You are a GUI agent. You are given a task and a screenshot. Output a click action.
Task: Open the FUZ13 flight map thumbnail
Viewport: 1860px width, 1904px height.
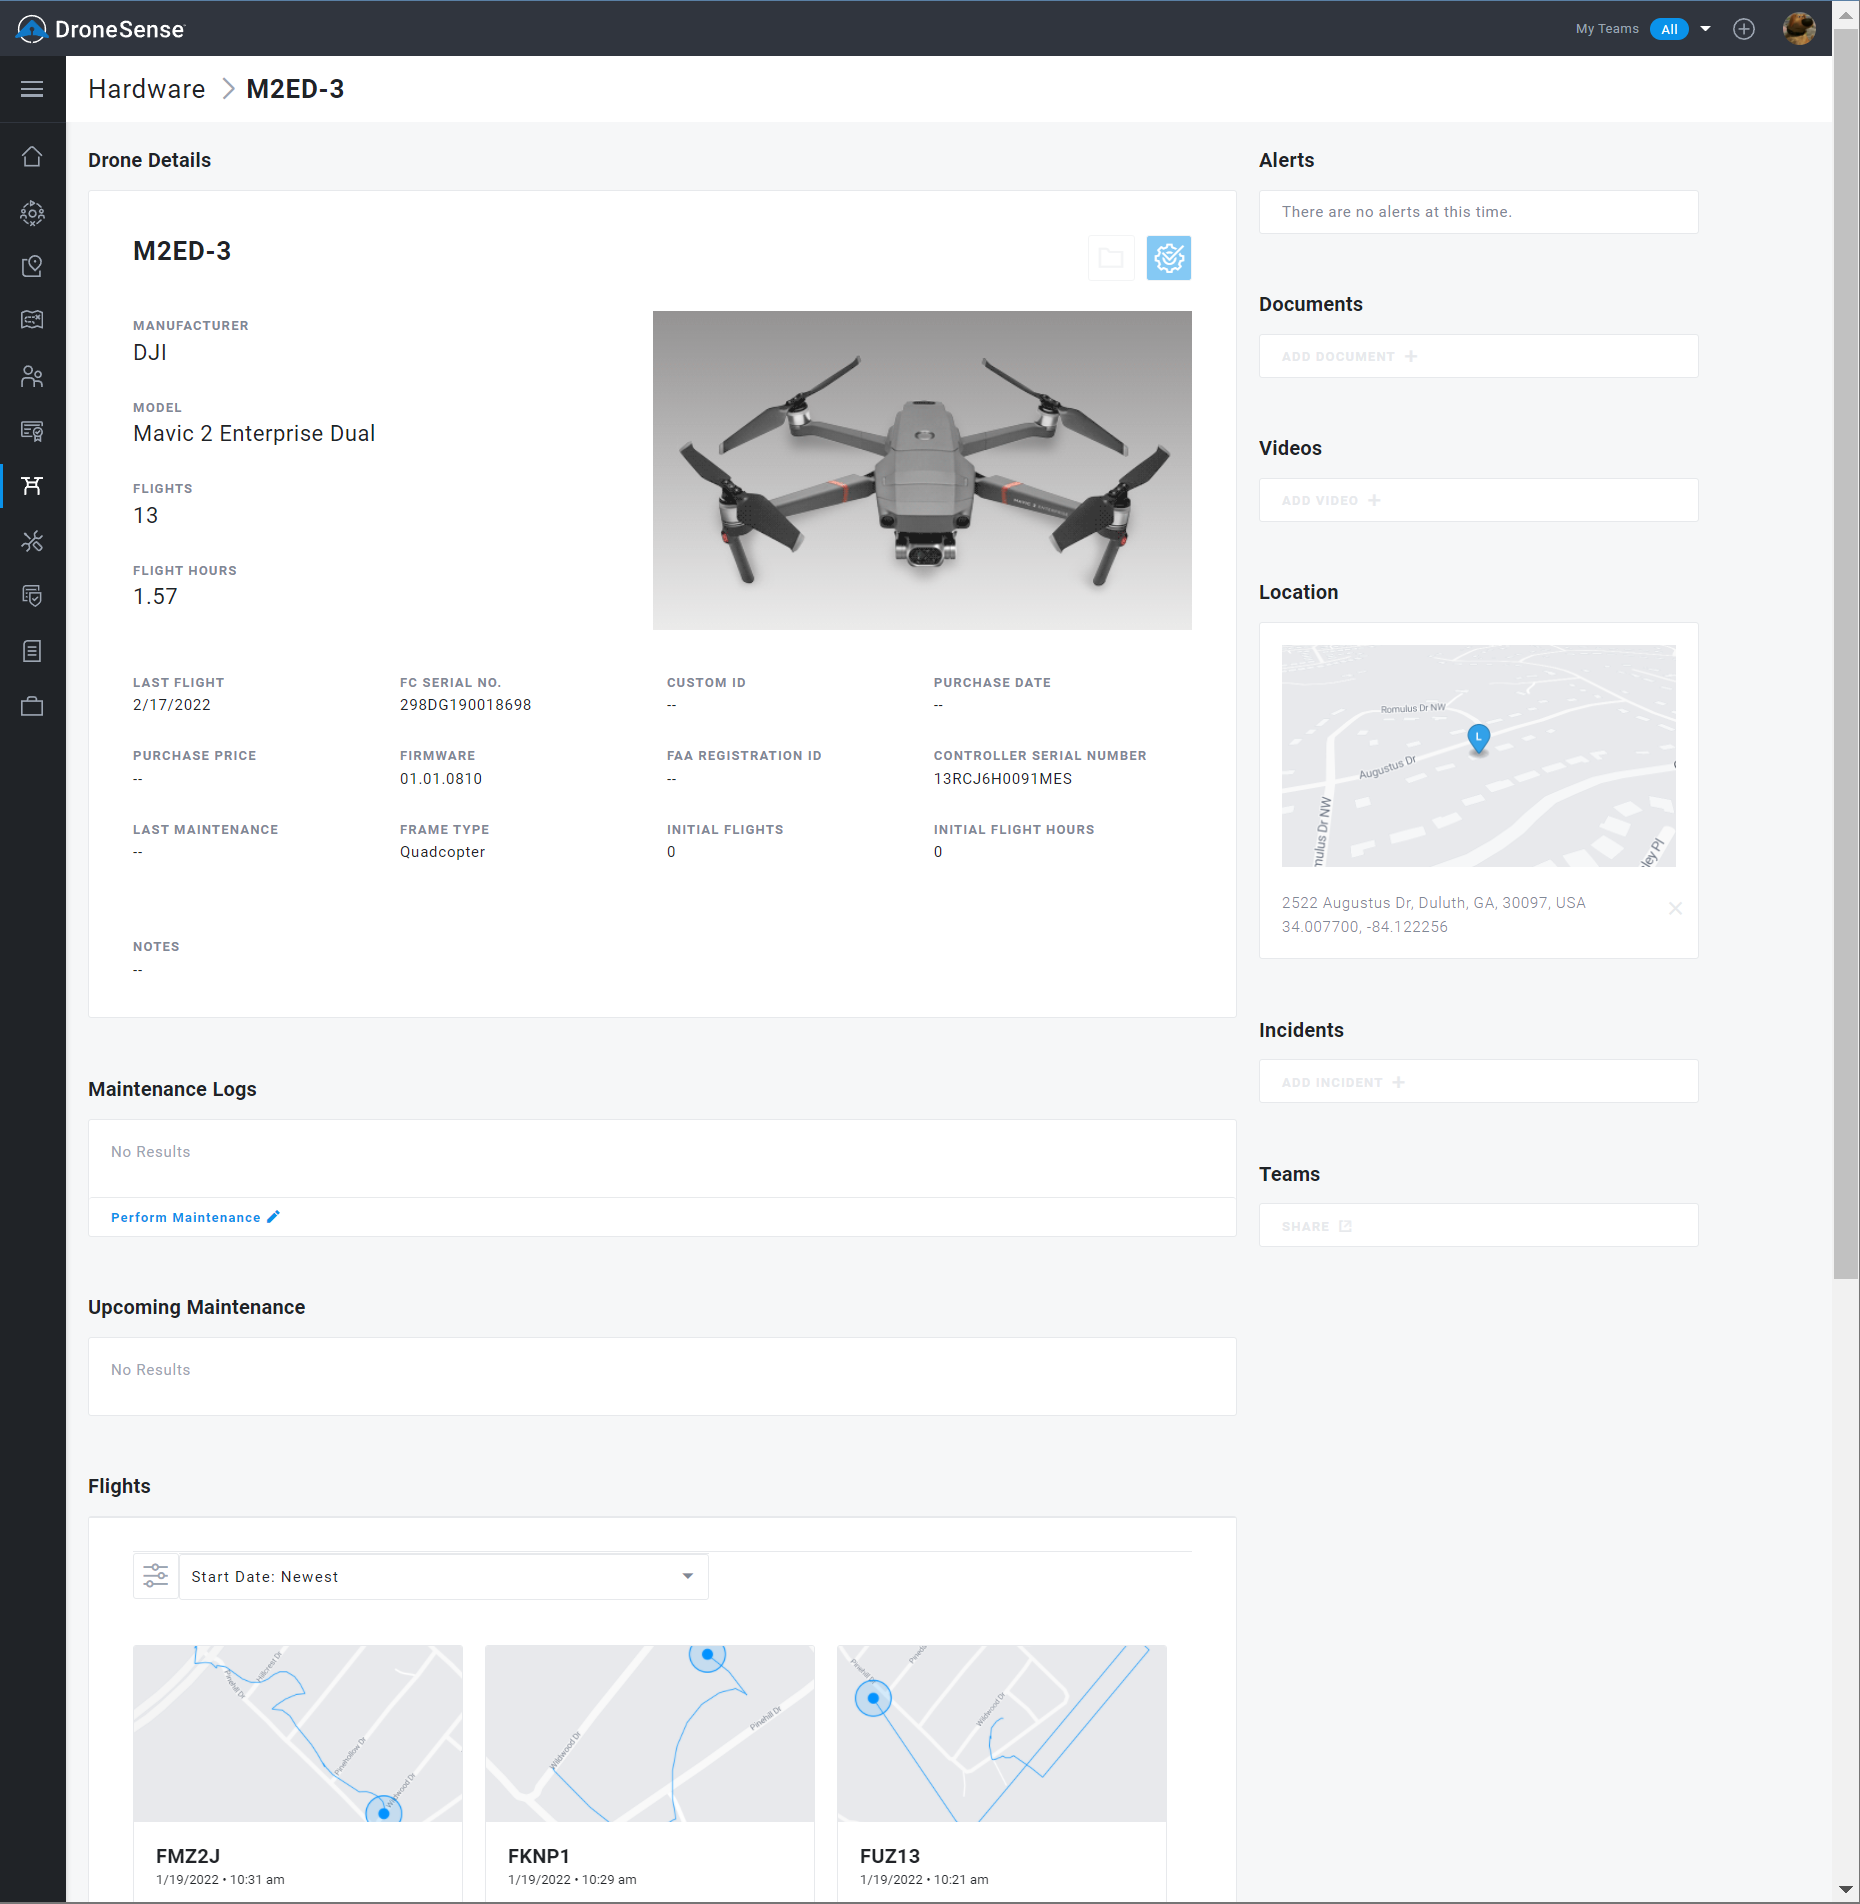pos(1002,1733)
